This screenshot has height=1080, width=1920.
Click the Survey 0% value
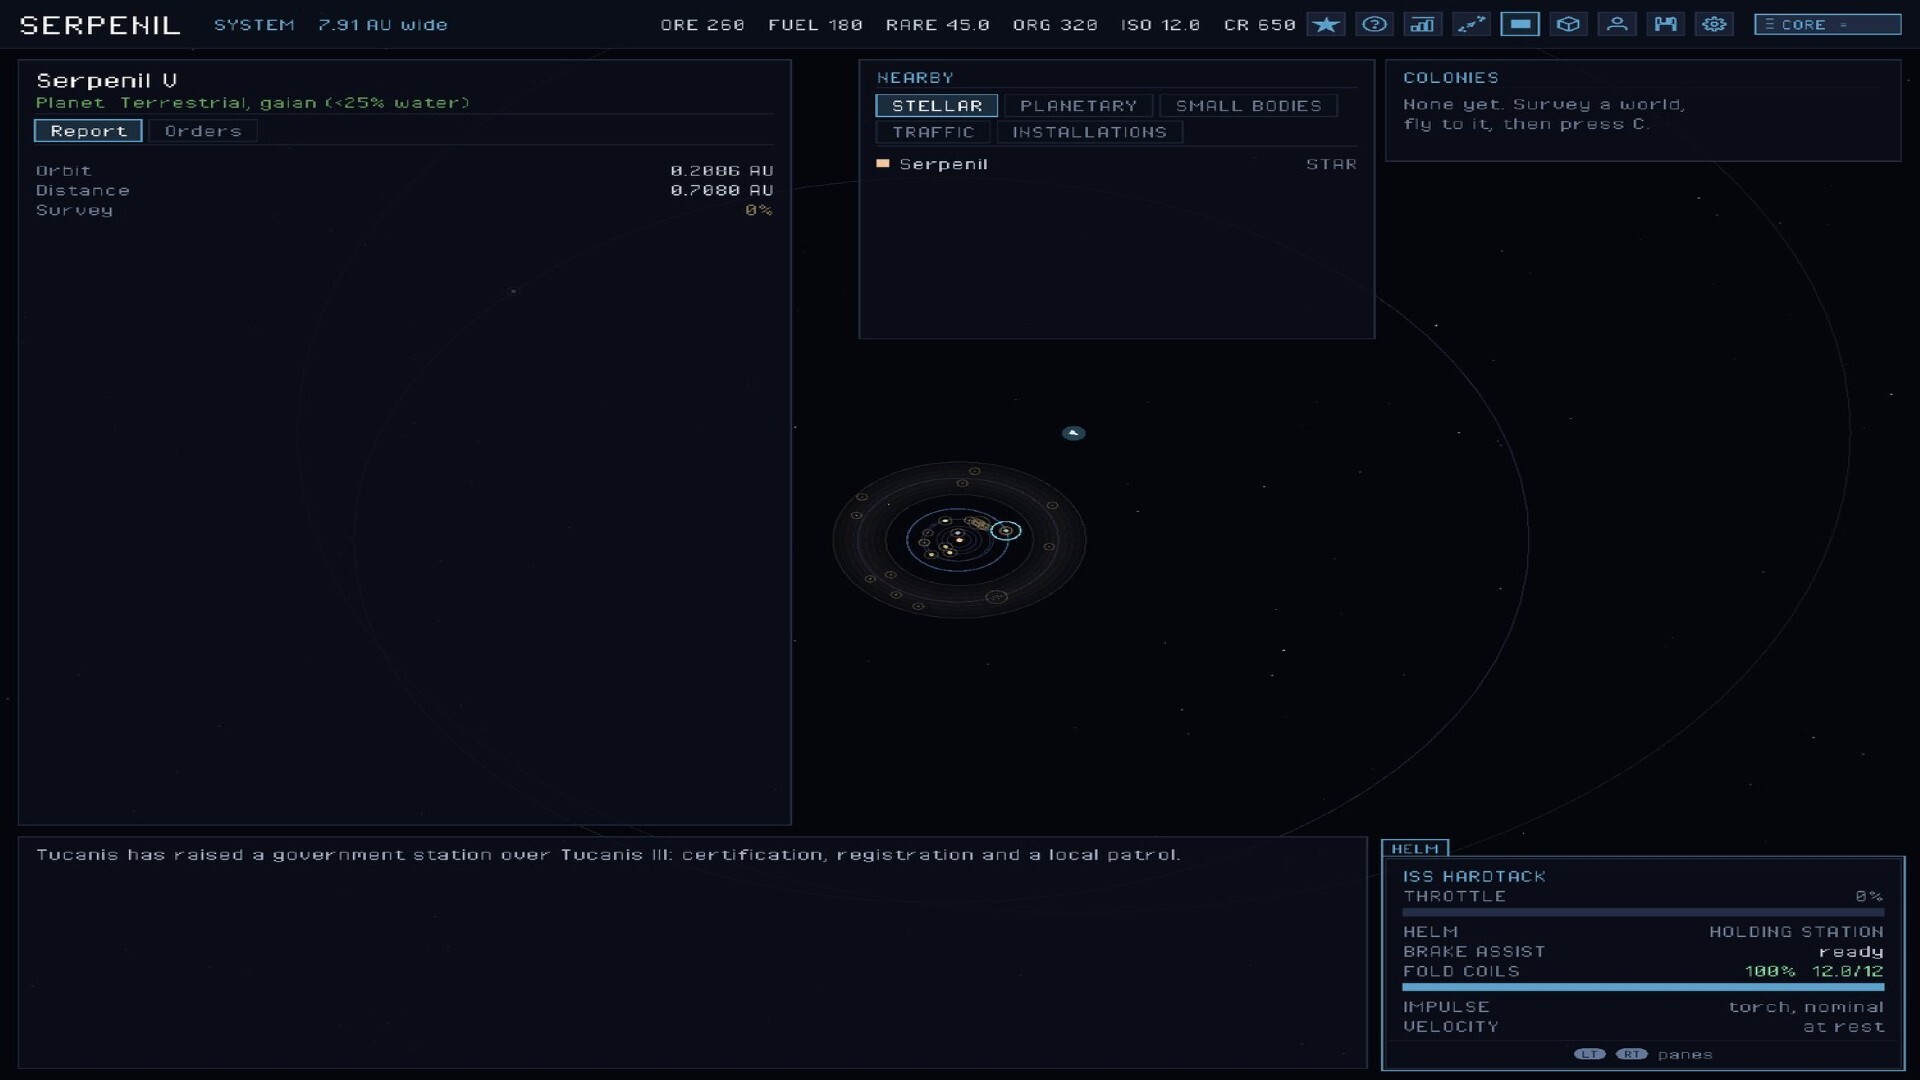[x=758, y=210]
